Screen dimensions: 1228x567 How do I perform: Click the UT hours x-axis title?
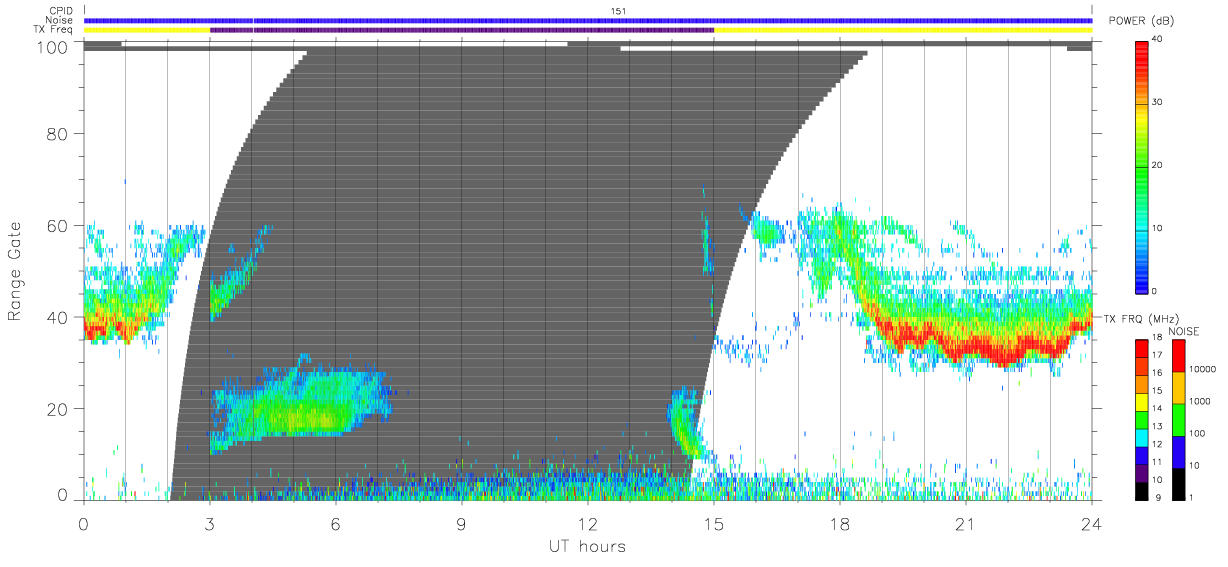point(586,546)
